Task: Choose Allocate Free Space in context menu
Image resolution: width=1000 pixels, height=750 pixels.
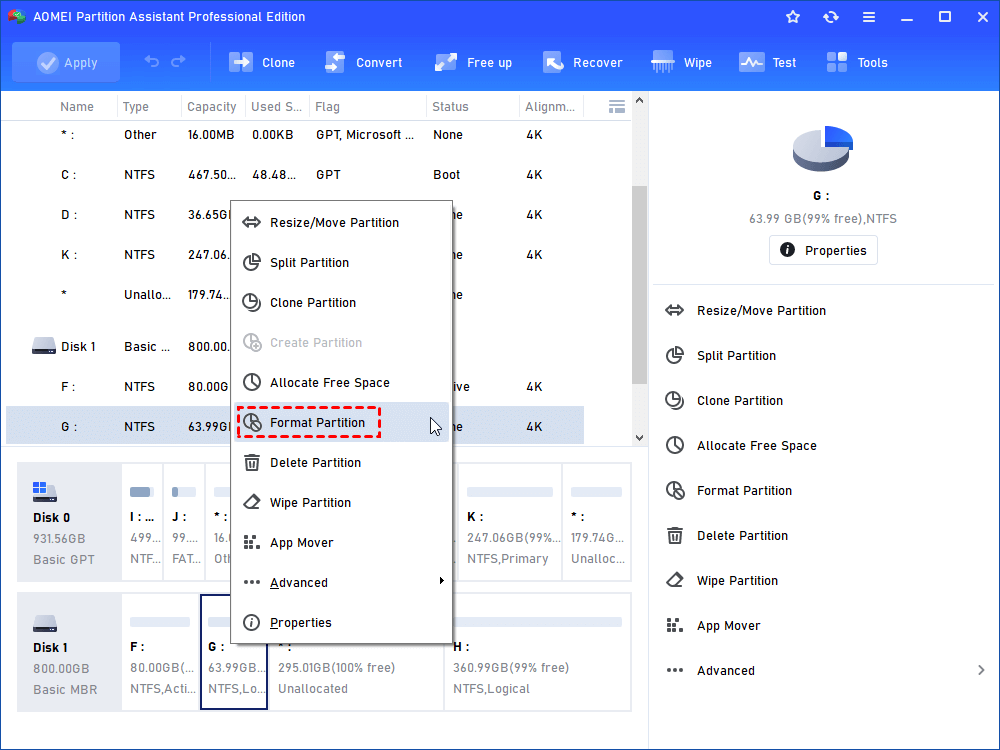Action: point(342,383)
